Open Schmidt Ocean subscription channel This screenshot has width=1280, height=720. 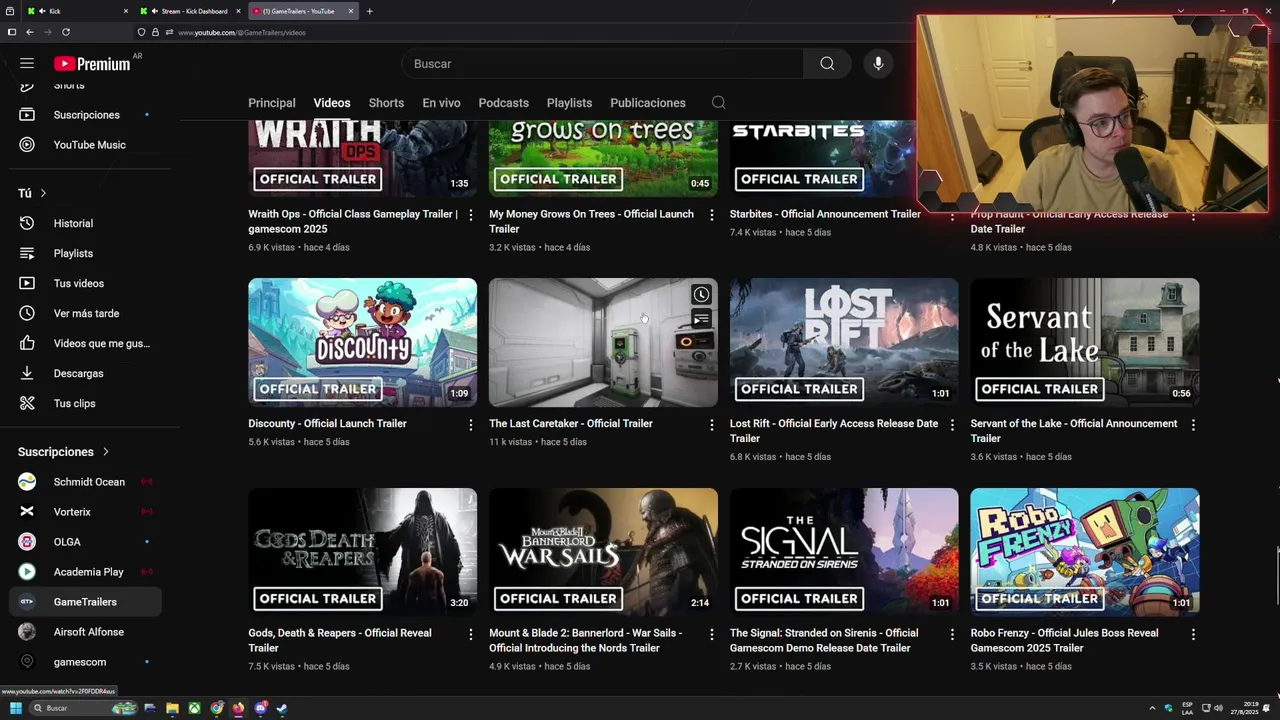(x=86, y=482)
